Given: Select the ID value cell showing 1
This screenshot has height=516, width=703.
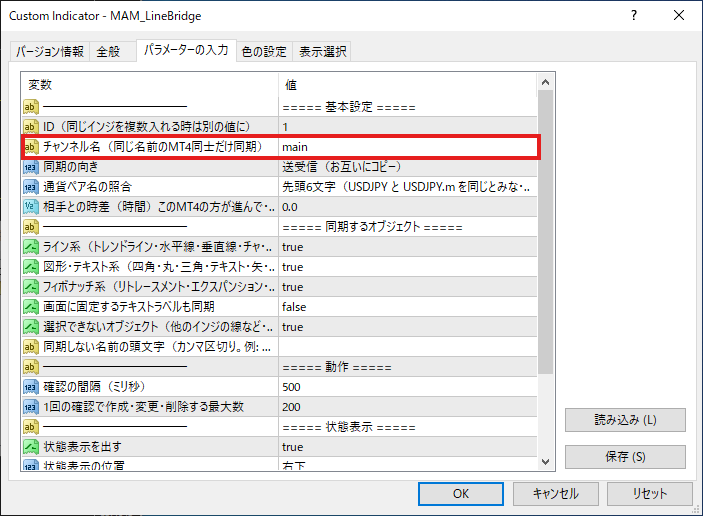Looking at the screenshot, I should pos(407,127).
